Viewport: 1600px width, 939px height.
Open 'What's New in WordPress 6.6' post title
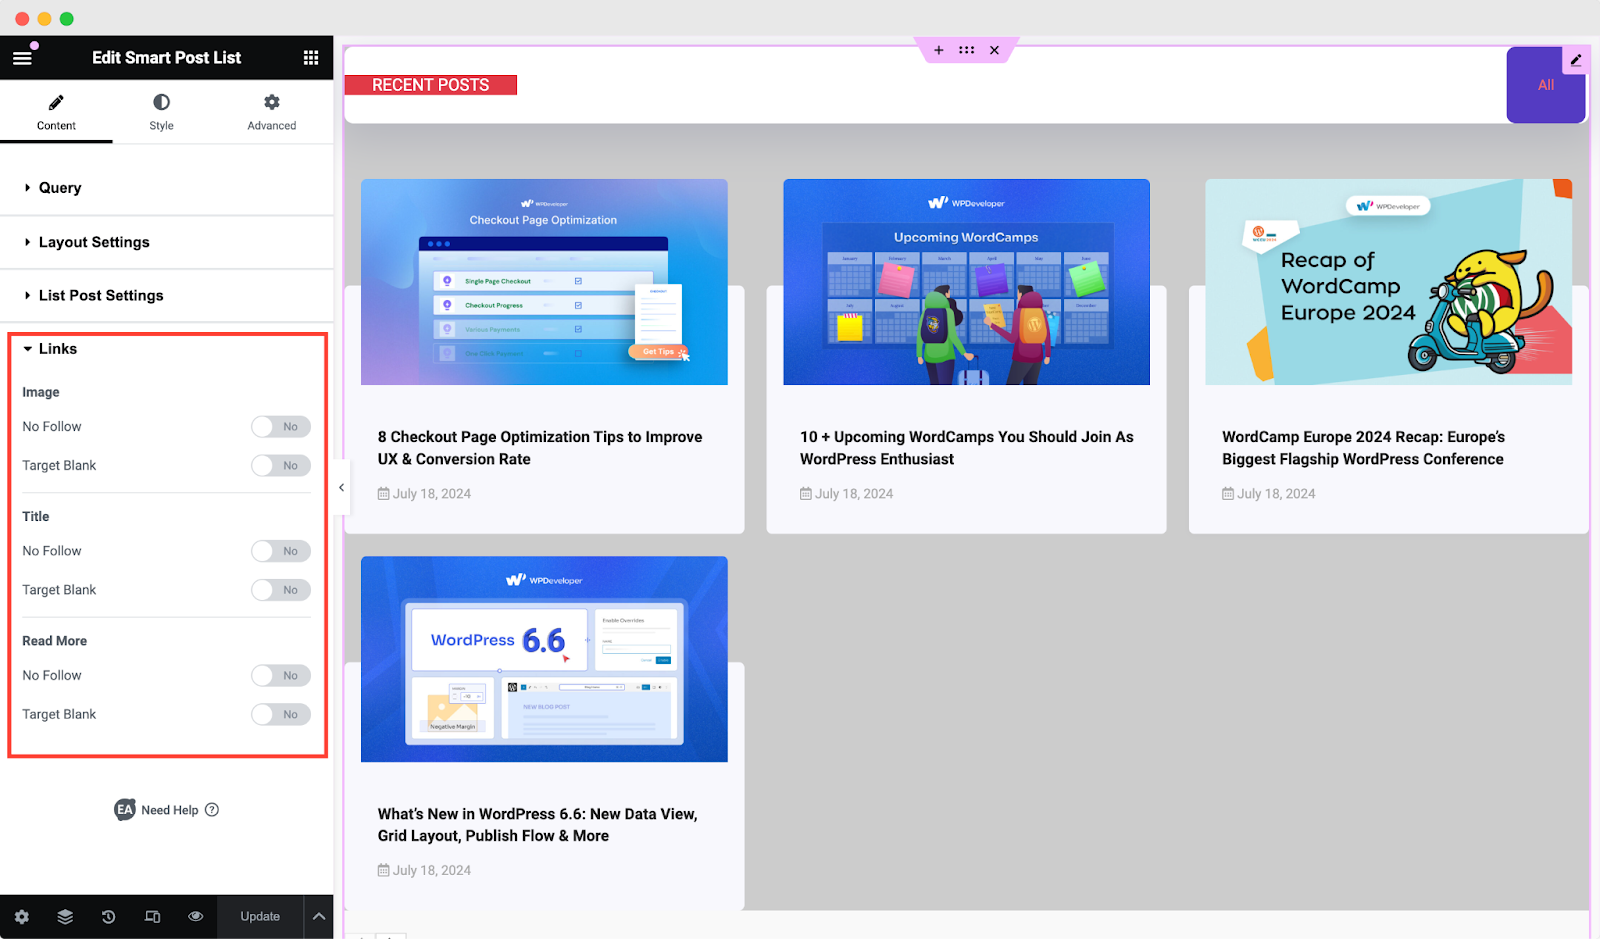click(x=537, y=825)
